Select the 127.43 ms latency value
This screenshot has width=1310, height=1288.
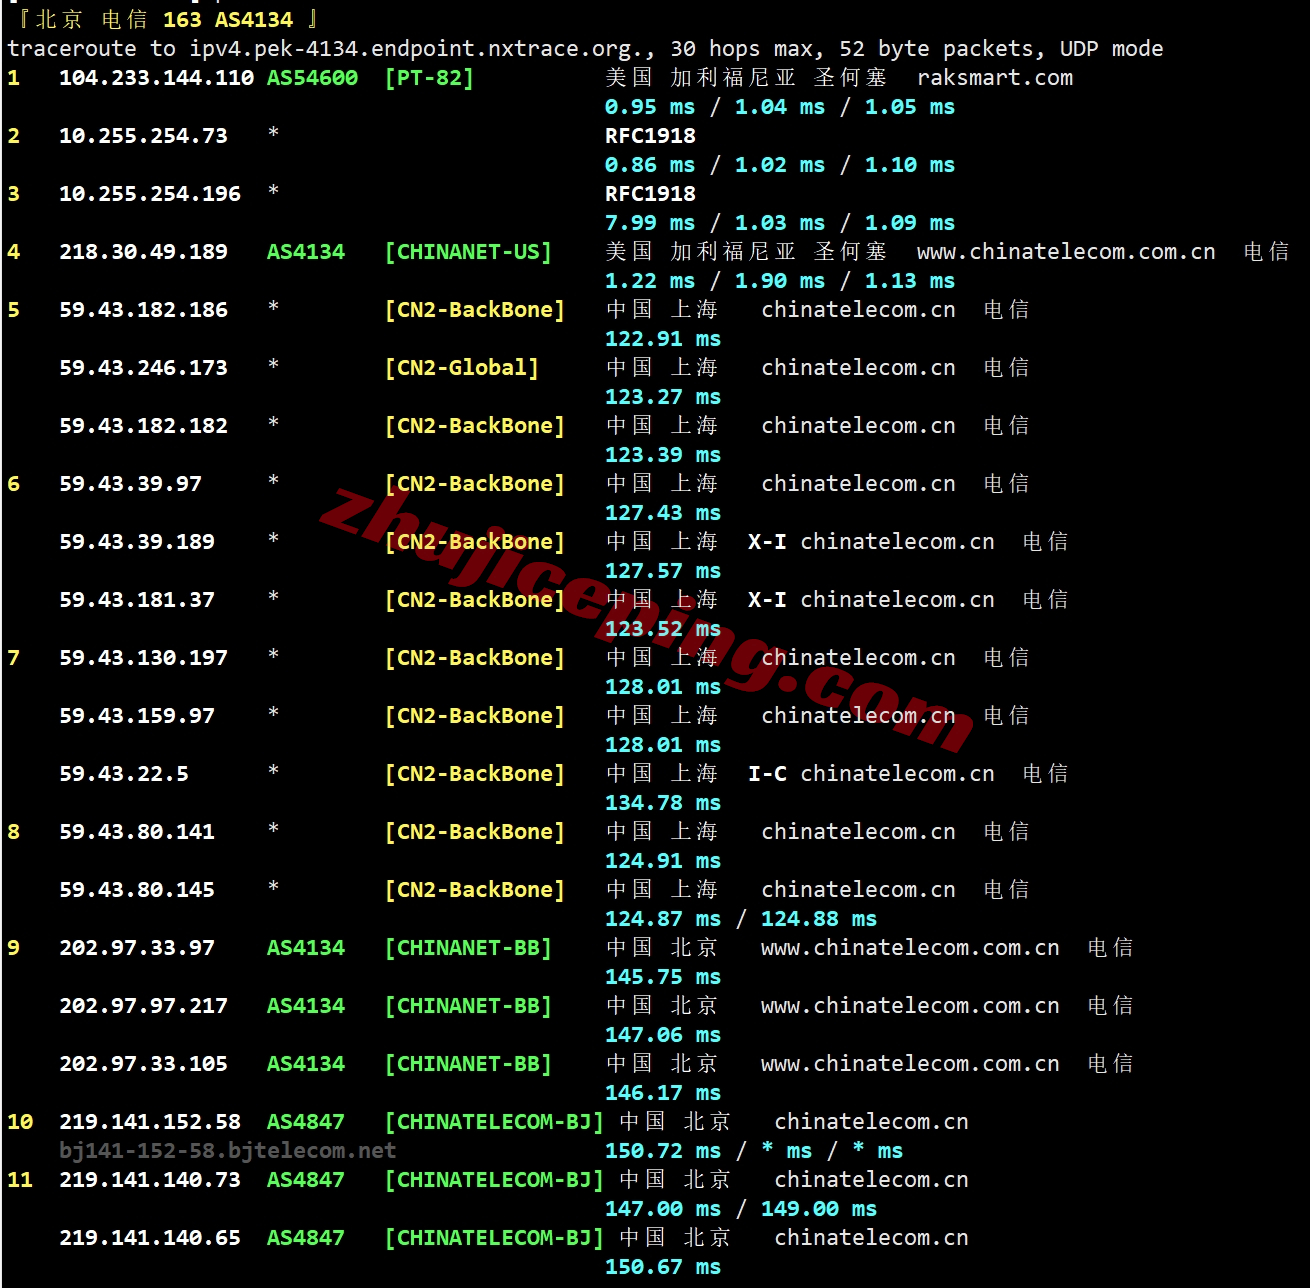663,513
